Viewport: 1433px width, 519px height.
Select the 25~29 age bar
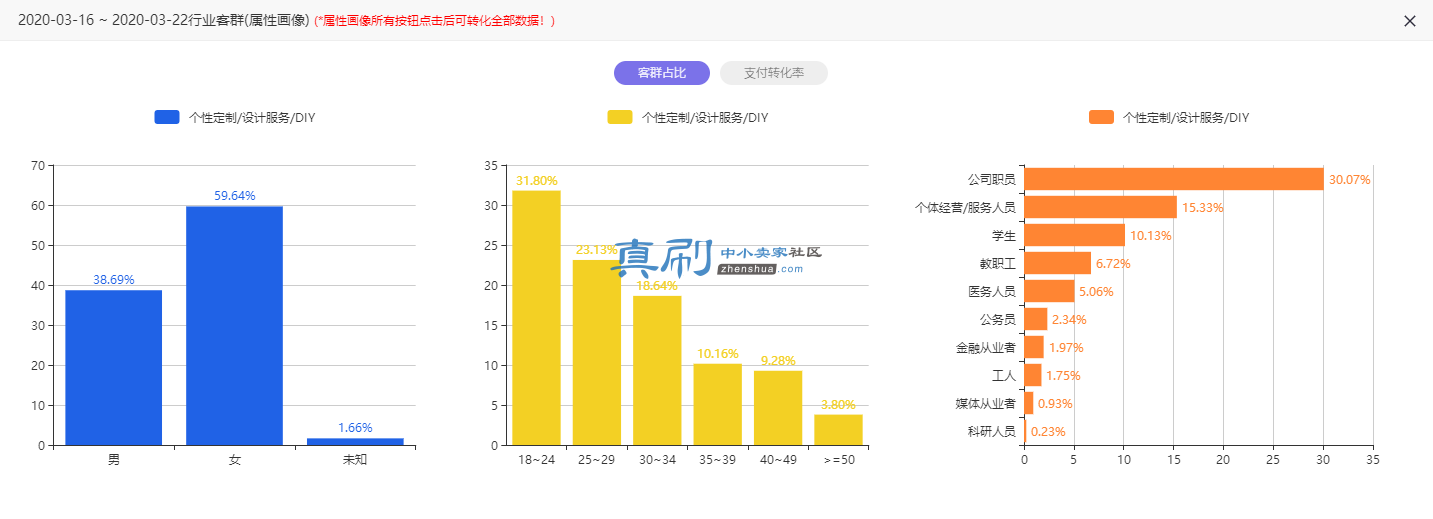pos(597,352)
